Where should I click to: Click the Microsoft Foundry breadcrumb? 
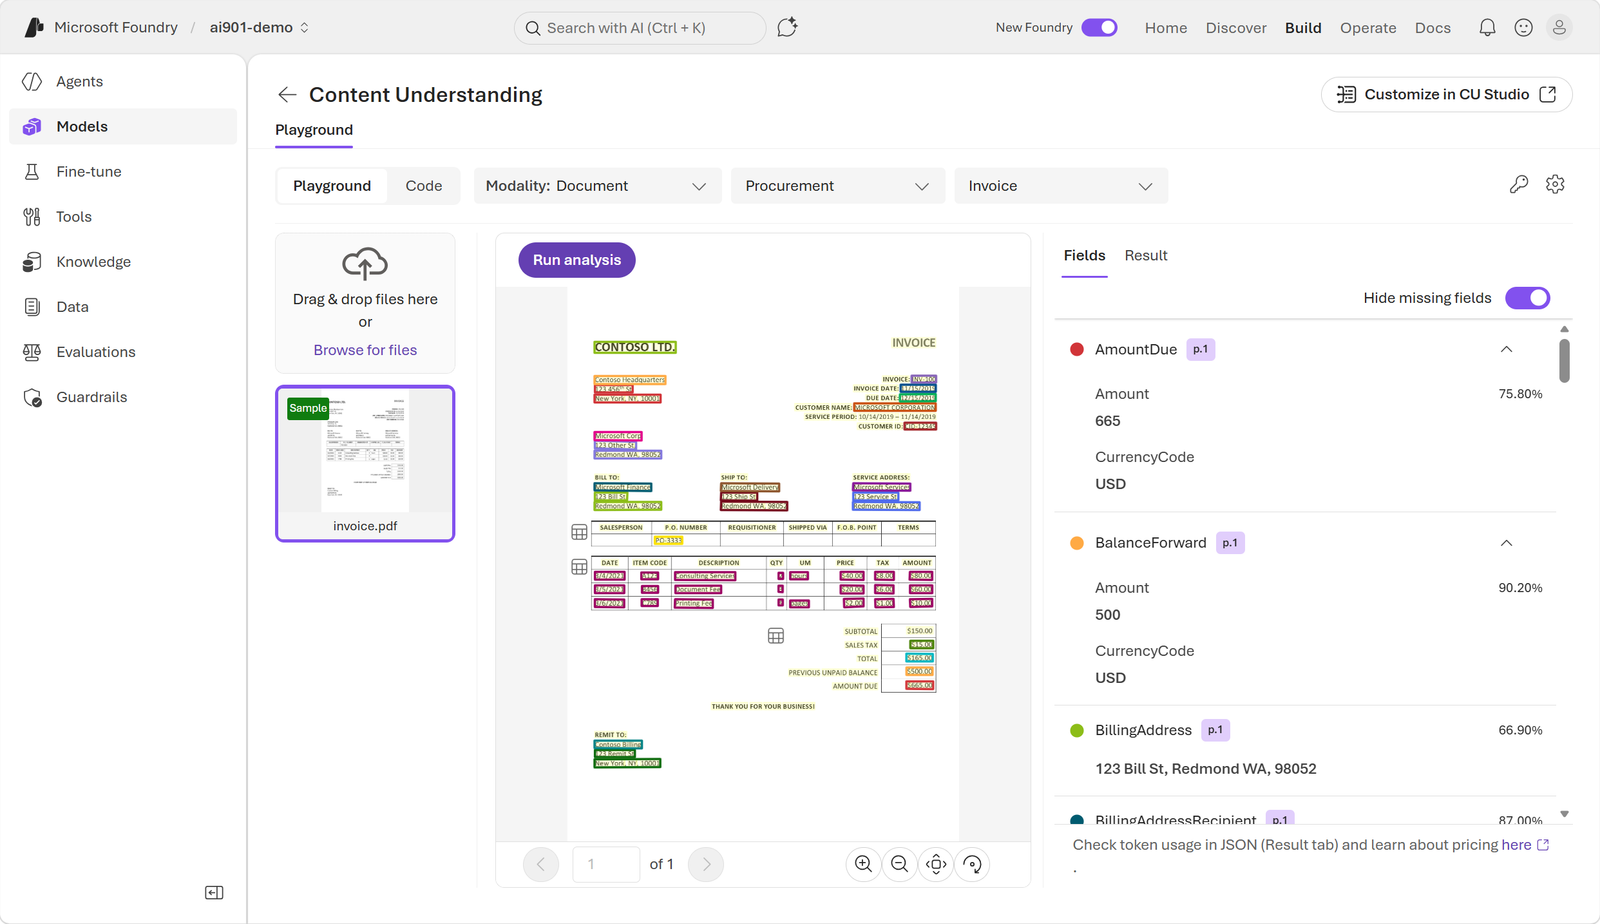[x=116, y=28]
